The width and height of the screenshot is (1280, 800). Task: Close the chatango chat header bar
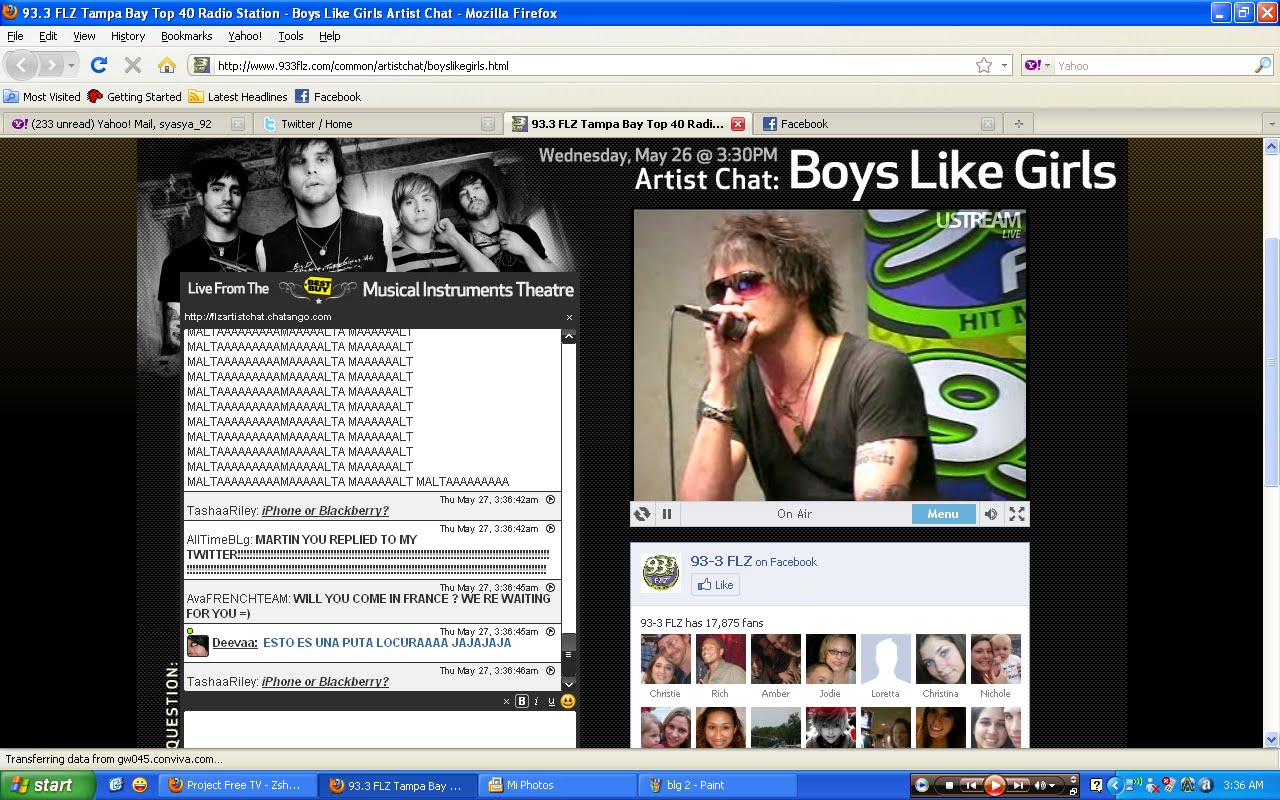coord(569,317)
